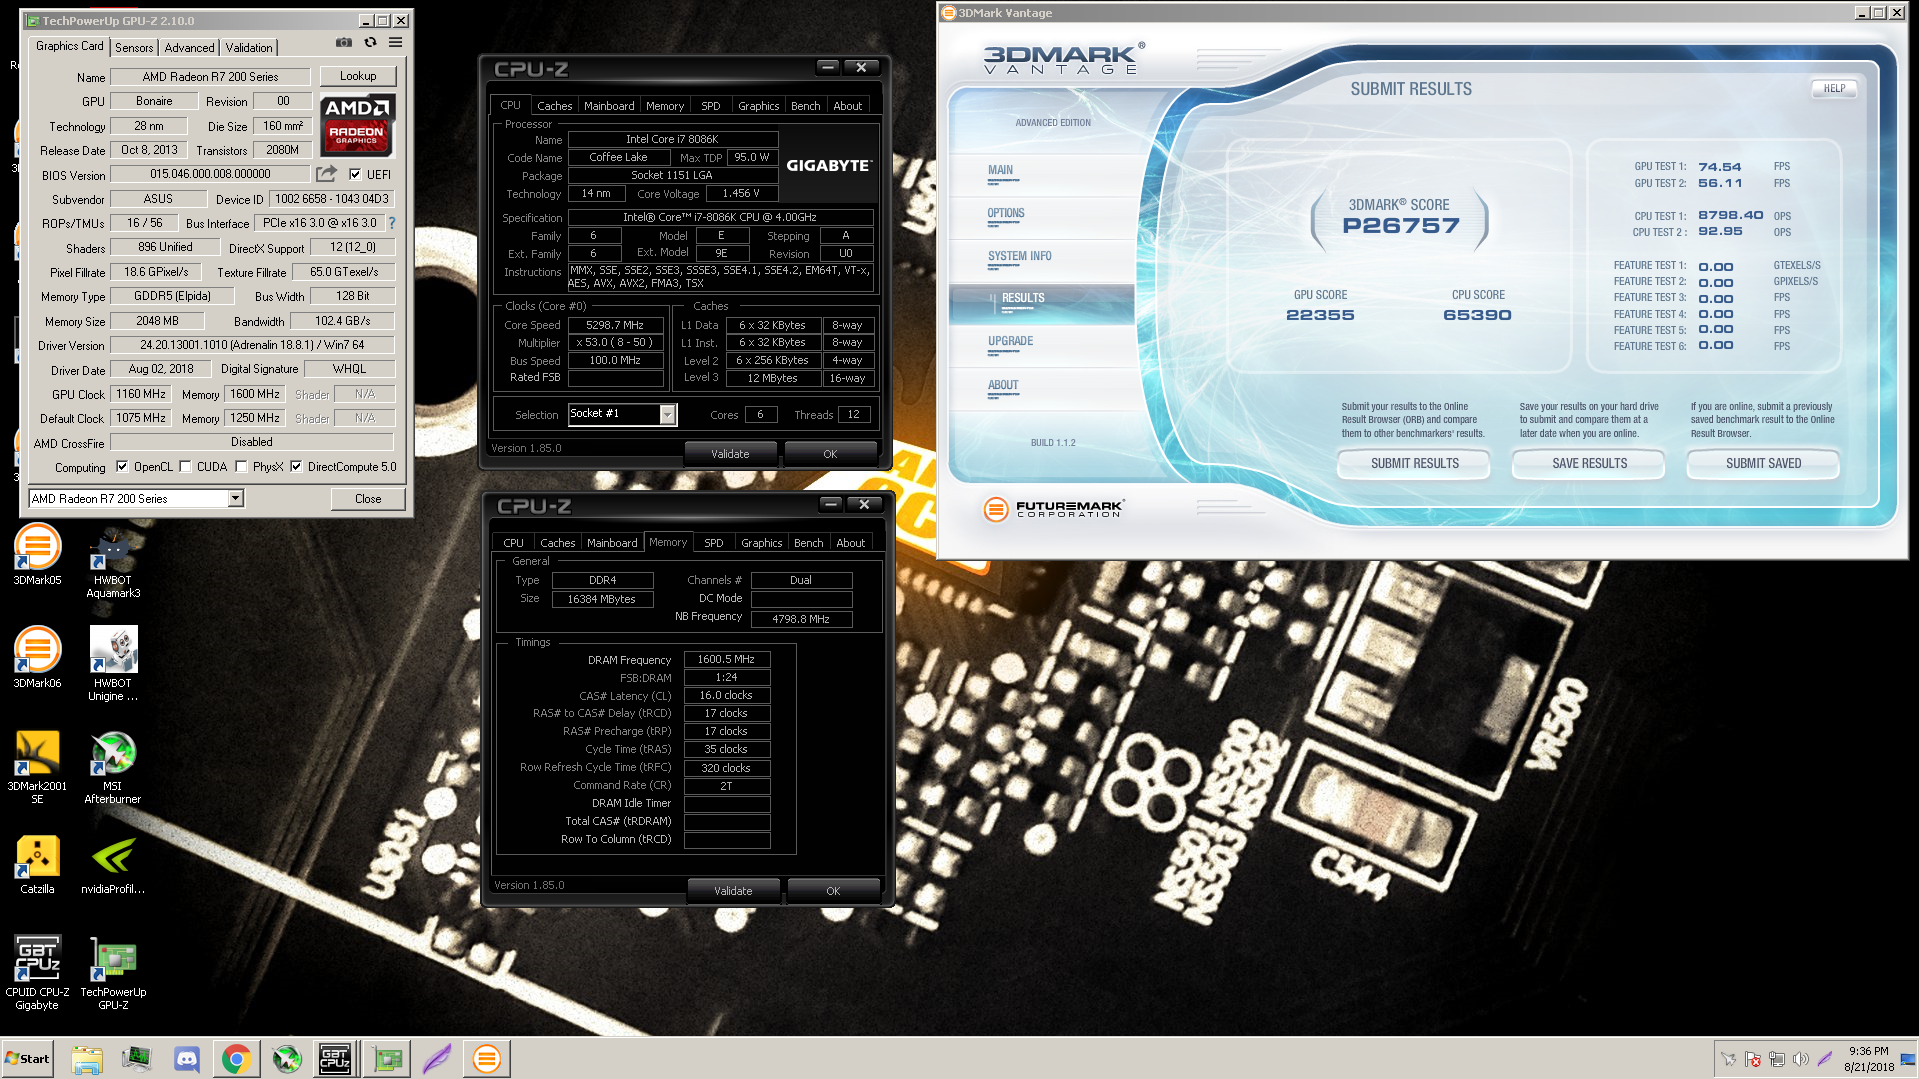Click the Windows Start button
1919x1079 pixels.
(27, 1059)
